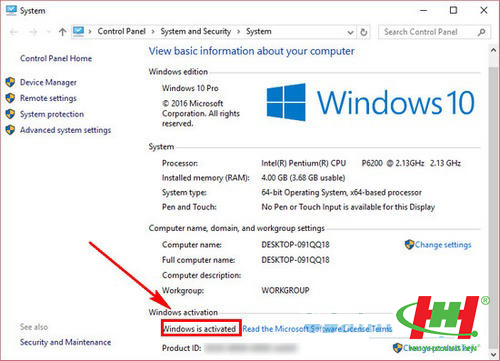The height and width of the screenshot is (361, 500).
Task: Click the System window title icon
Action: point(11,10)
